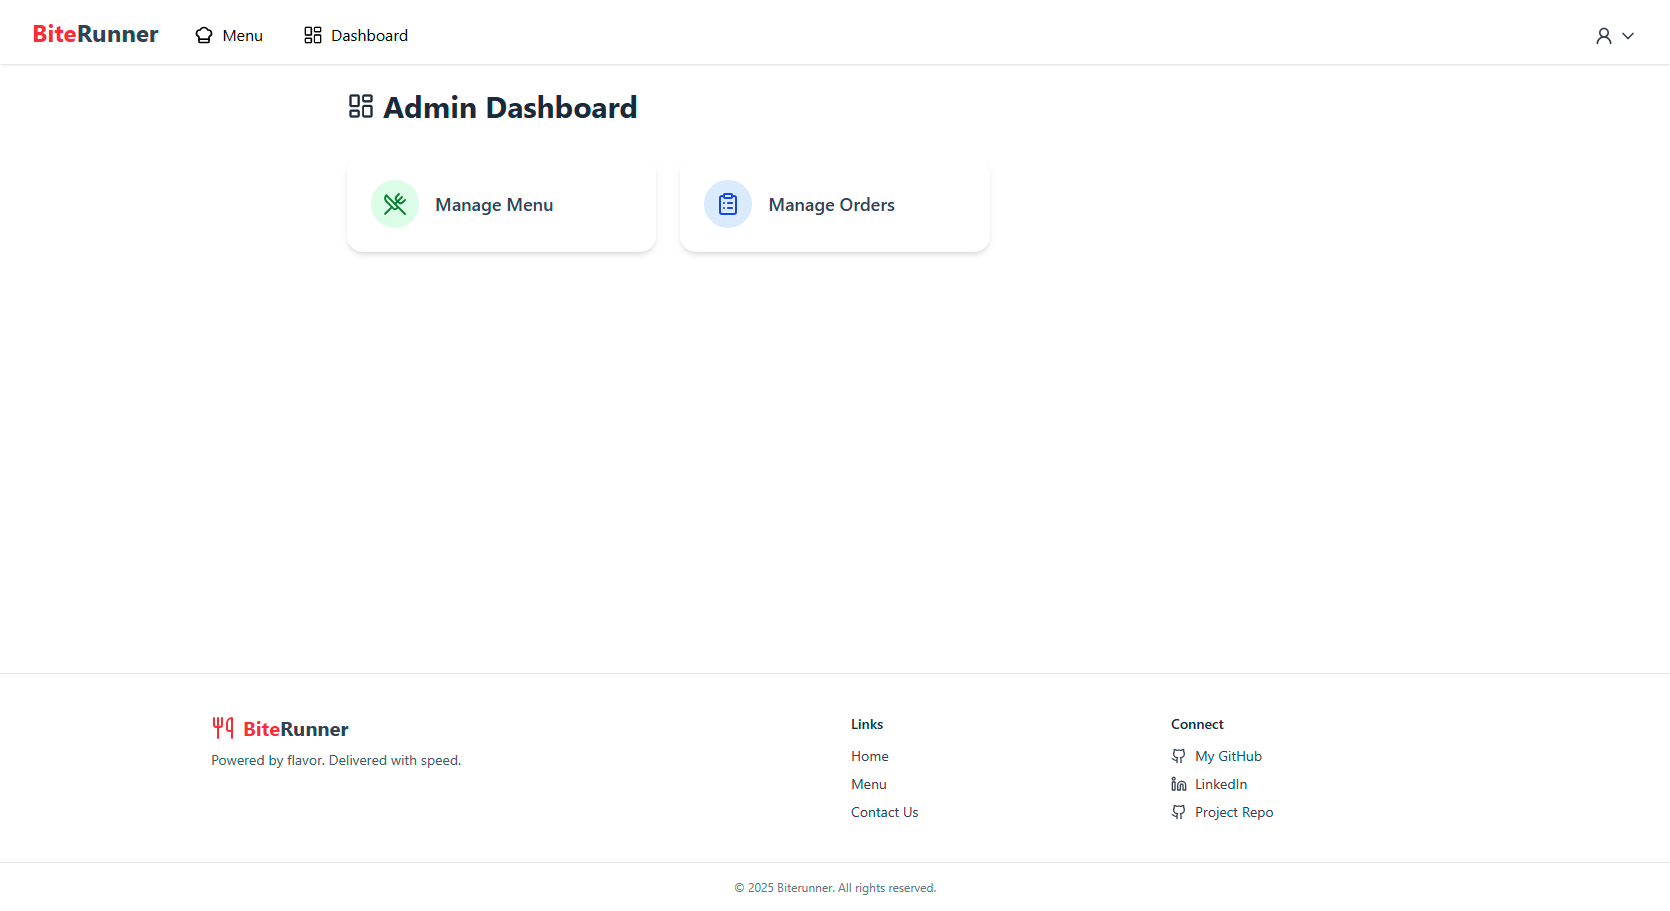
Task: Open the Manage Menu card
Action: [x=501, y=204]
